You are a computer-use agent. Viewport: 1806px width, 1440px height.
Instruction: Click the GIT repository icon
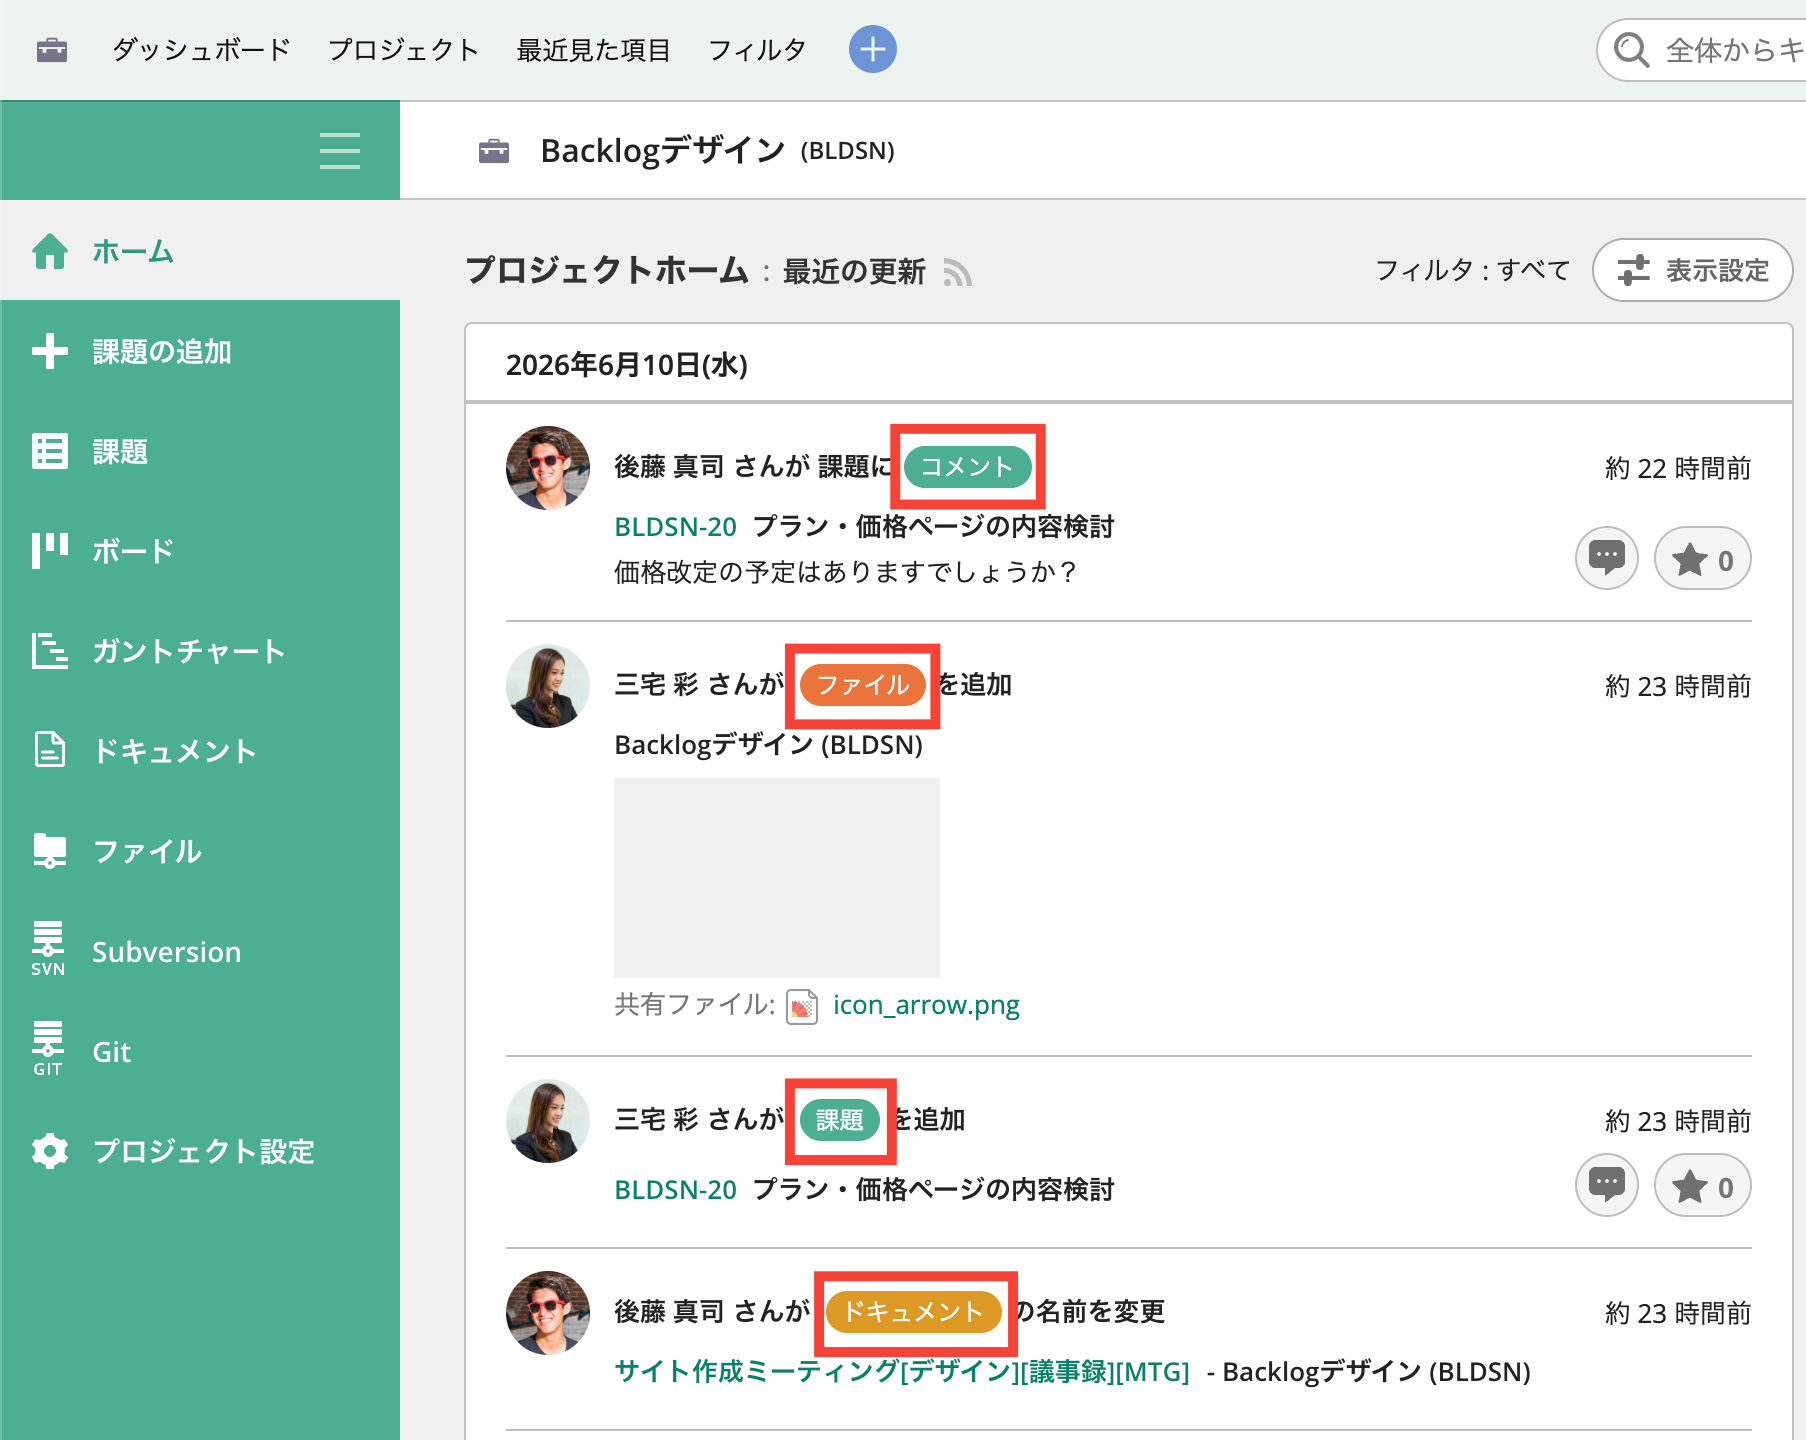tap(48, 1048)
